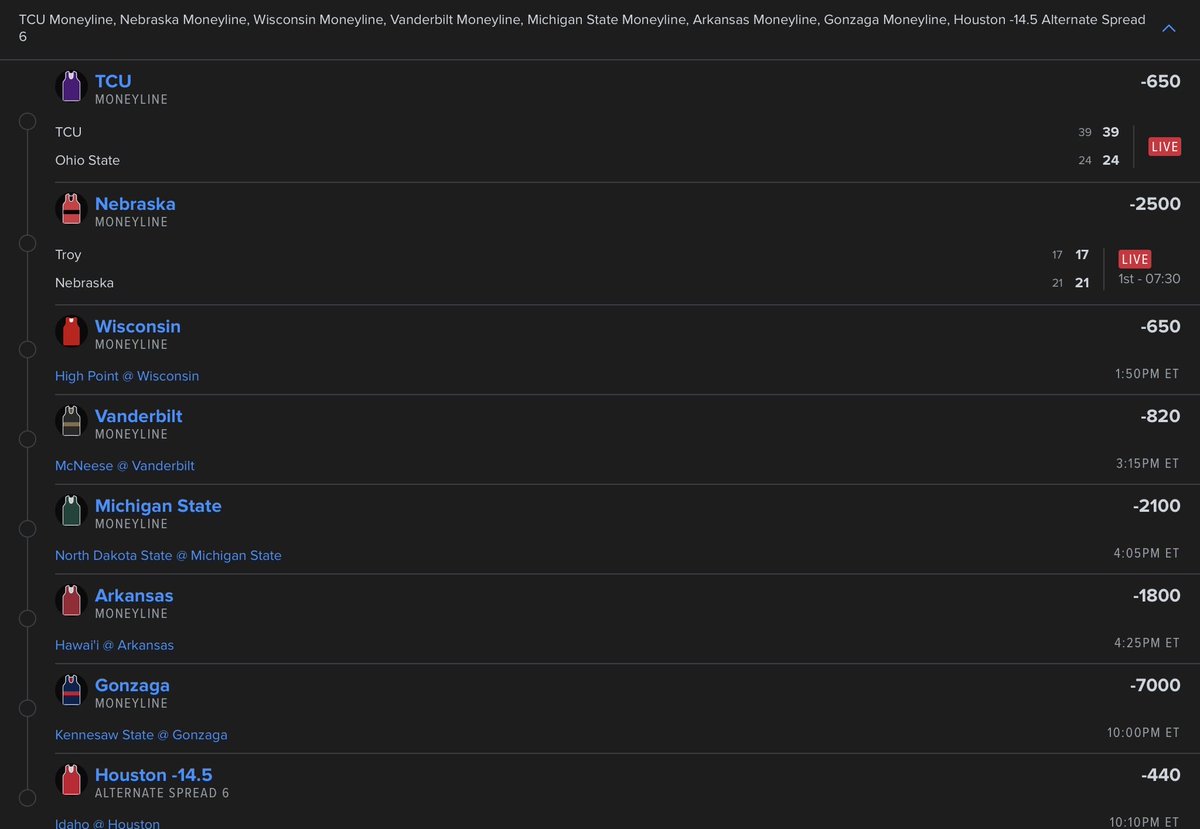Click the Wisconsin jersey icon

coord(71,332)
